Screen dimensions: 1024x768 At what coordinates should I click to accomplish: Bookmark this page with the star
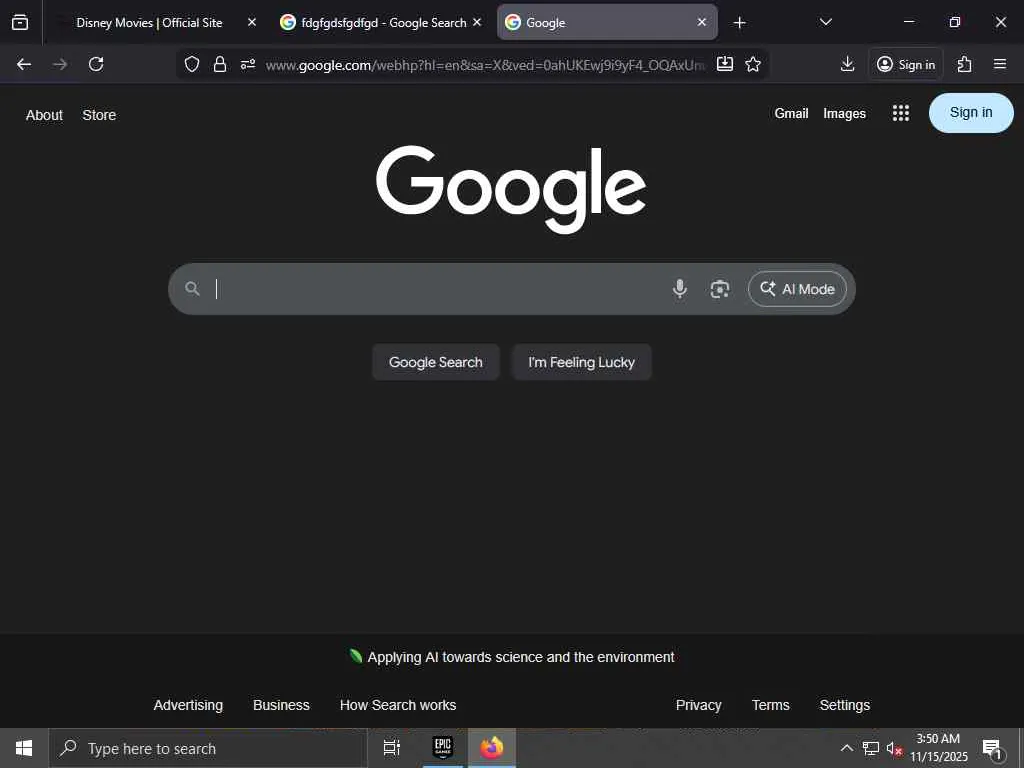753,64
